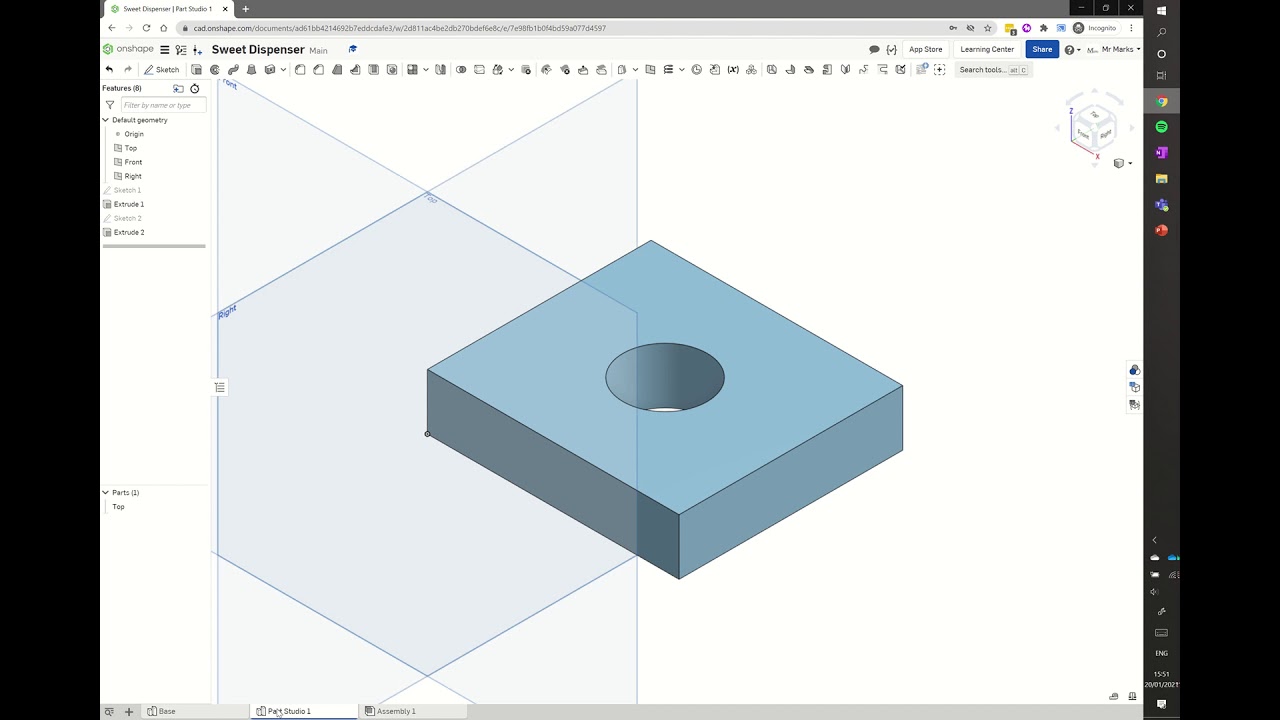1280x720 pixels.
Task: Add a folder in the Features panel
Action: point(178,88)
